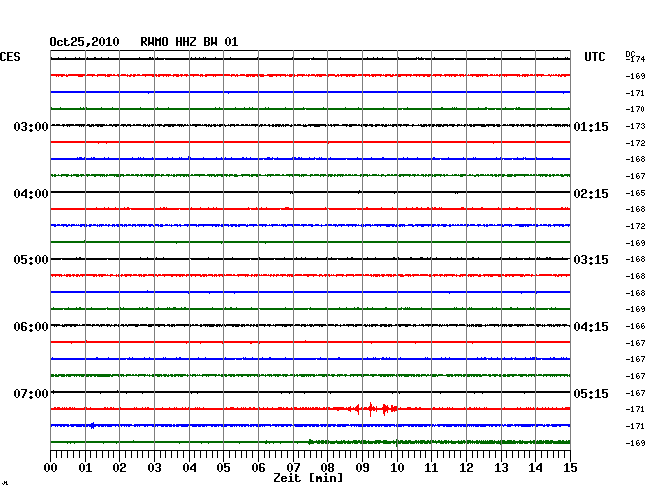Click minute tick label 12

[466, 468]
